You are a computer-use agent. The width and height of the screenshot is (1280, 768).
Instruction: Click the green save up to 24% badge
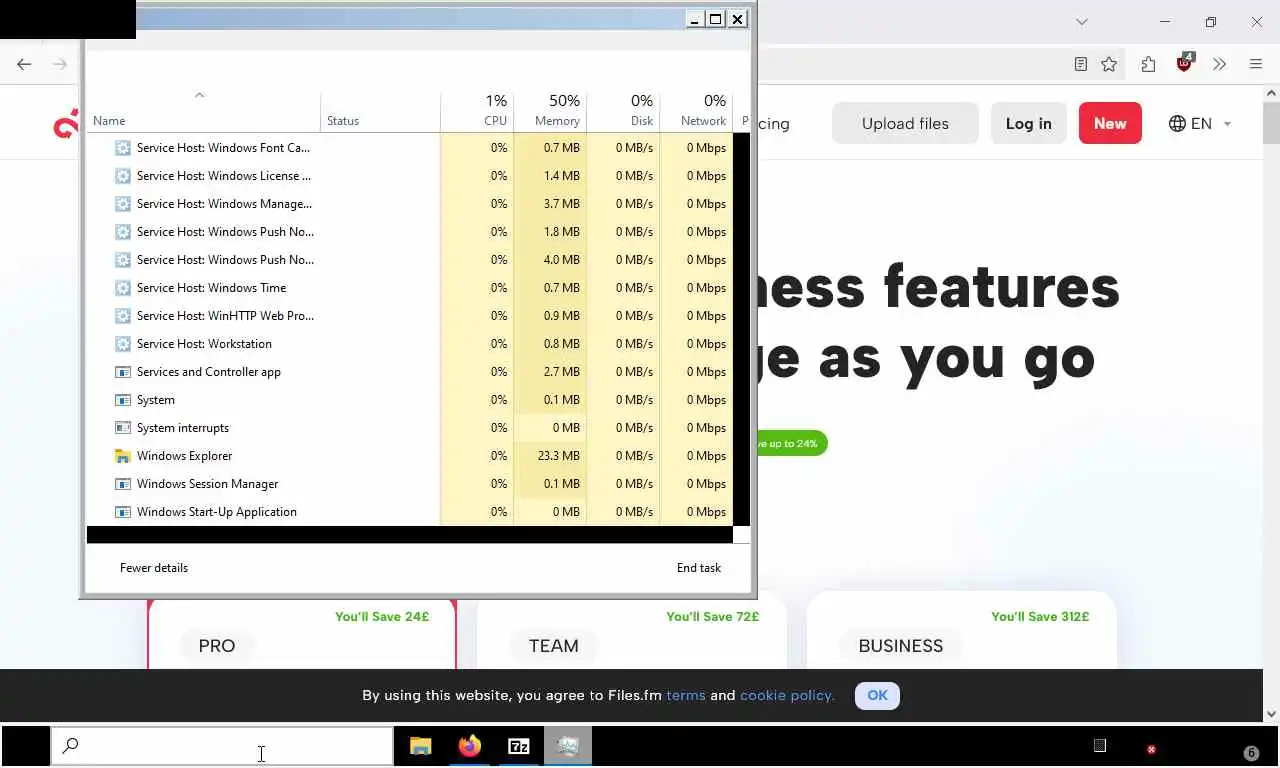coord(792,443)
